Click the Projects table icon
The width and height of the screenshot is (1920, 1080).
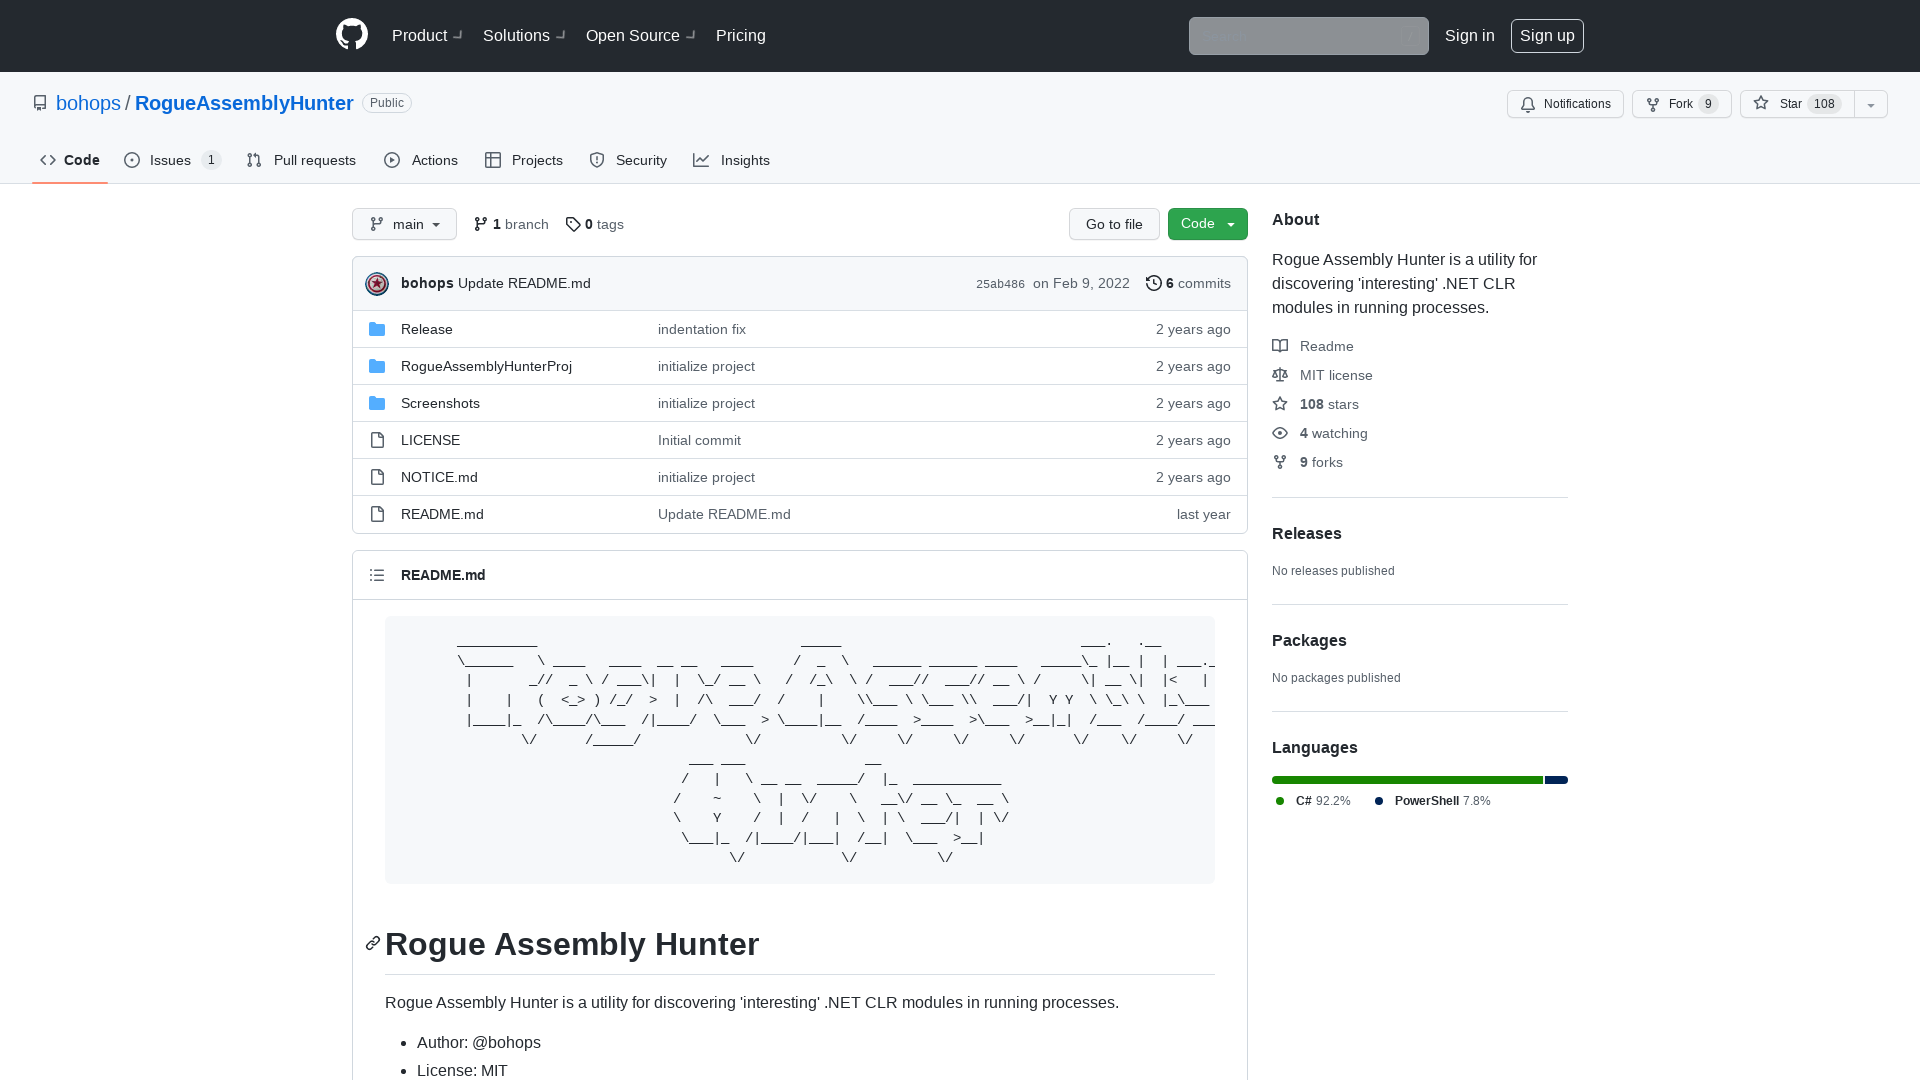(x=493, y=160)
